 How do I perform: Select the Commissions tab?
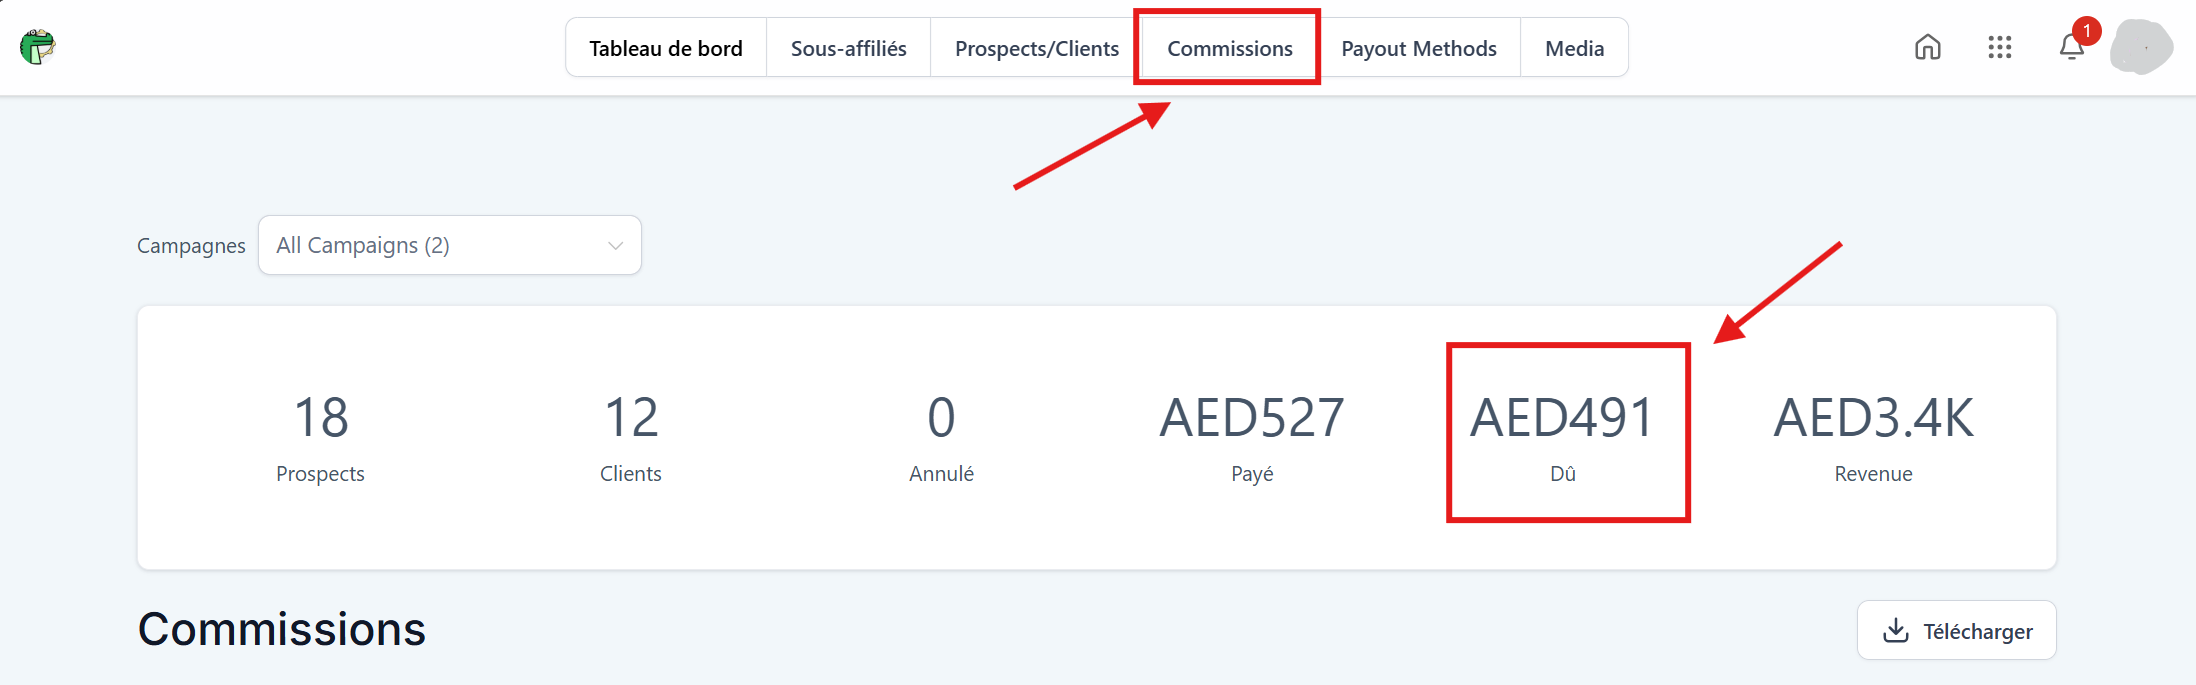[x=1229, y=48]
